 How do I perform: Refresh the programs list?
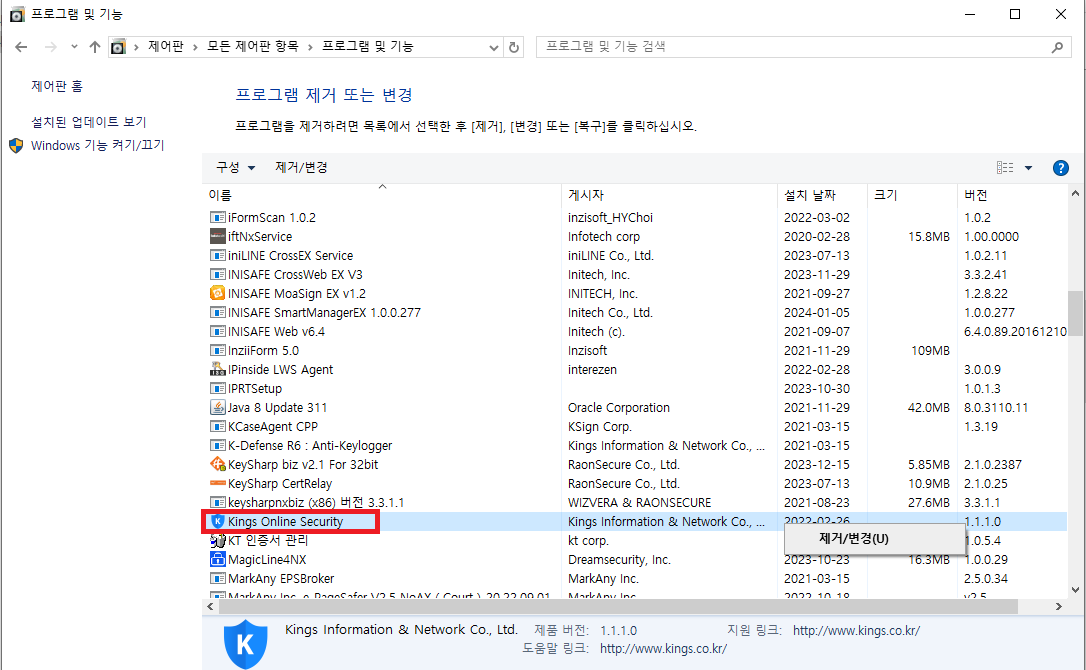point(513,47)
